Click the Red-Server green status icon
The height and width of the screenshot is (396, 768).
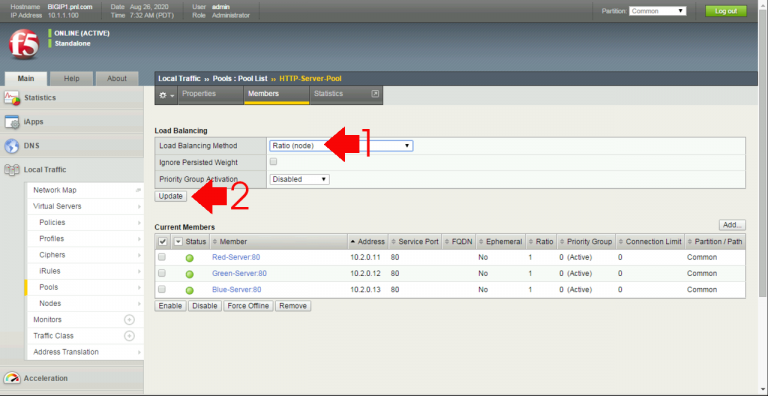point(190,258)
